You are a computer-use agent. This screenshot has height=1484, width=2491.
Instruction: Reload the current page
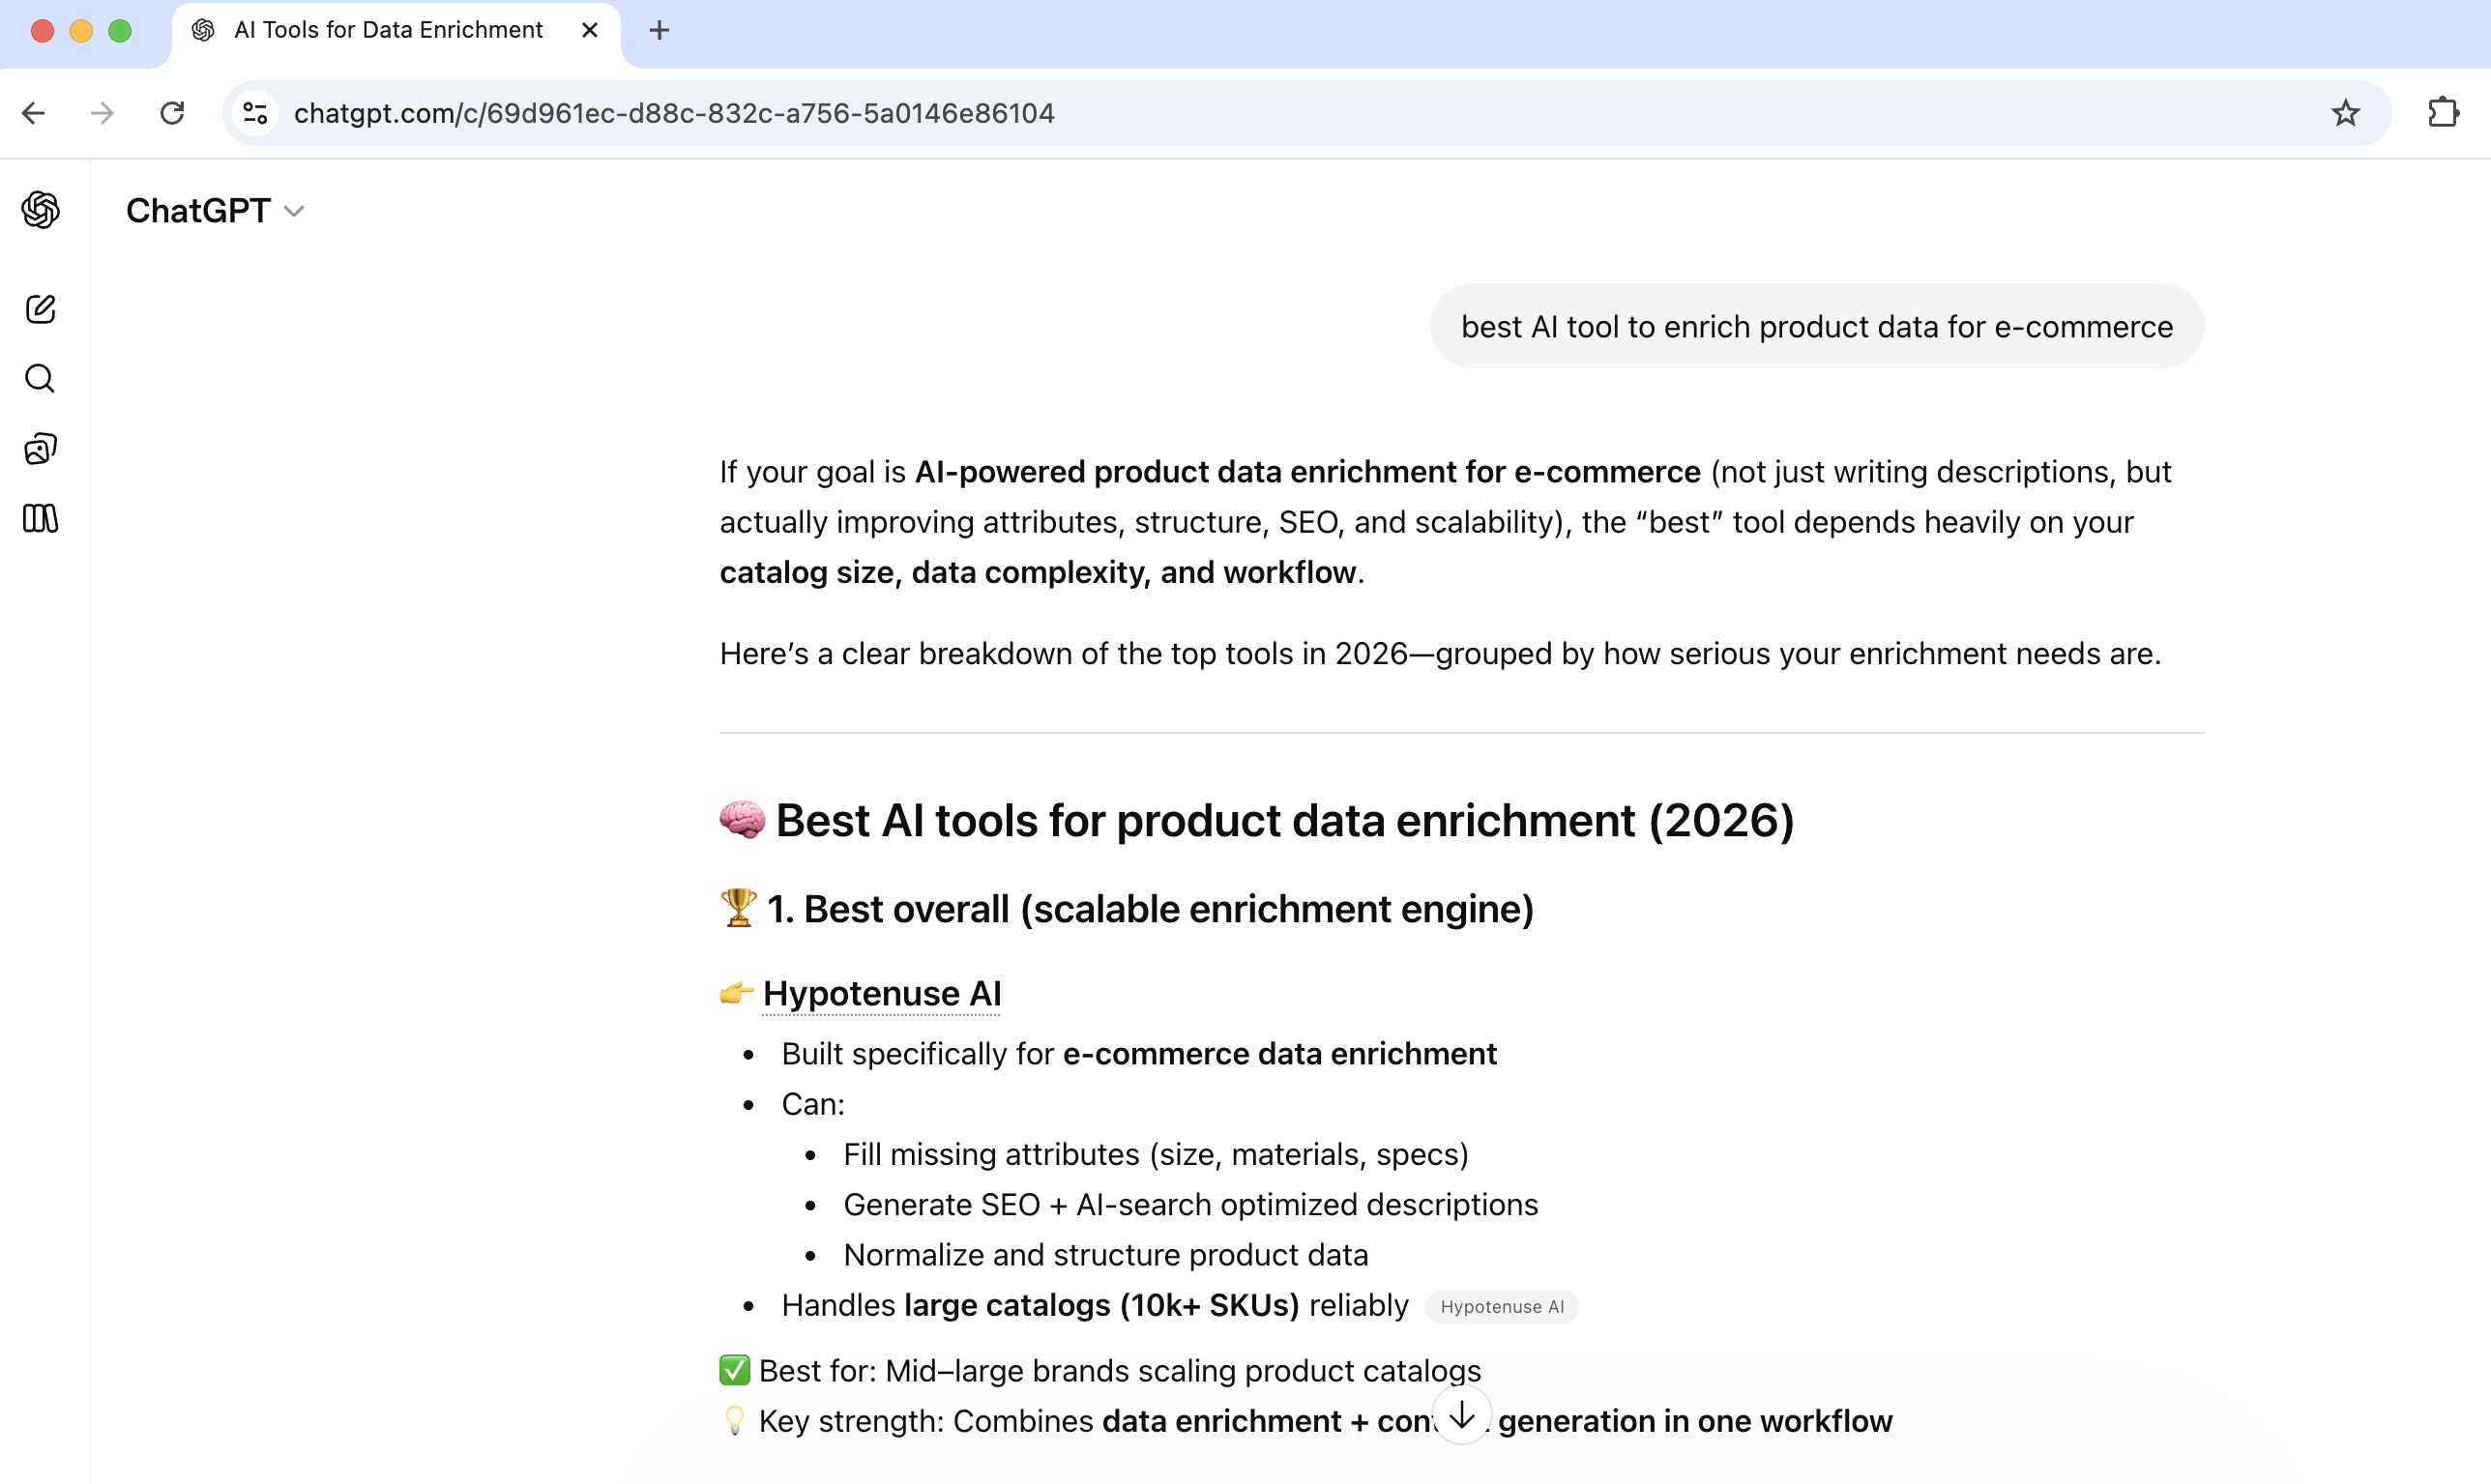(x=172, y=113)
